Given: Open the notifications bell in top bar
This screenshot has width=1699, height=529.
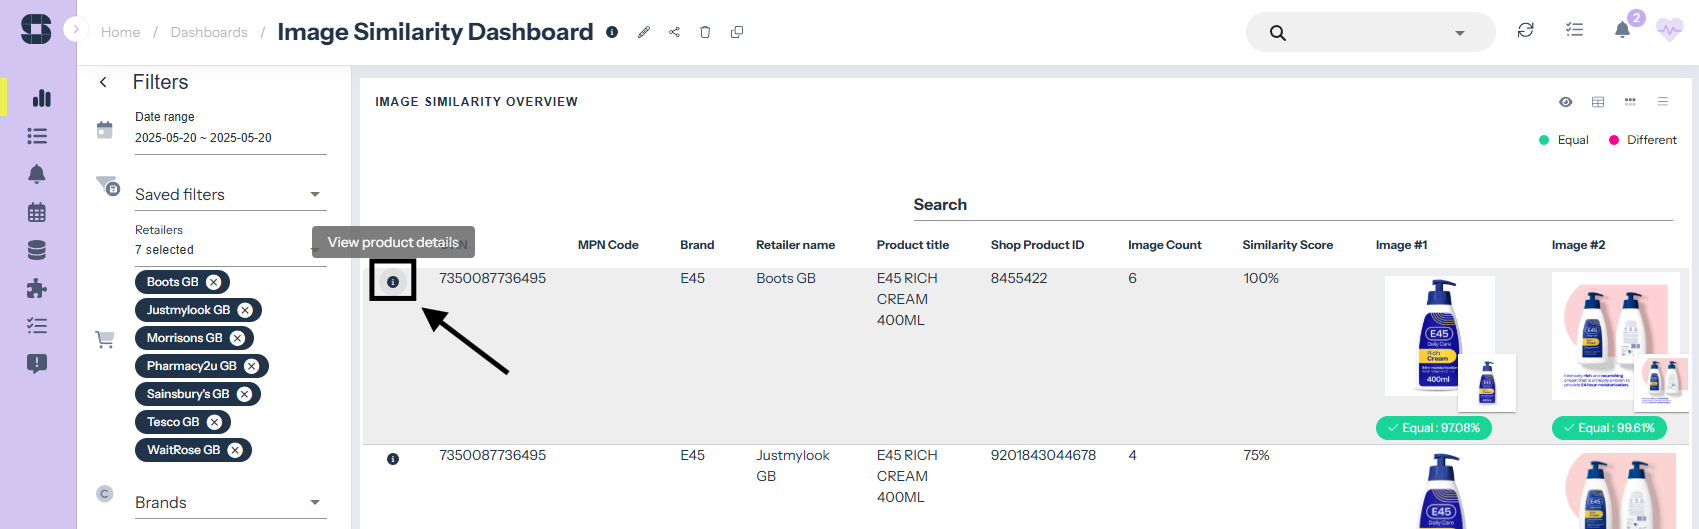Looking at the screenshot, I should pos(1622,30).
